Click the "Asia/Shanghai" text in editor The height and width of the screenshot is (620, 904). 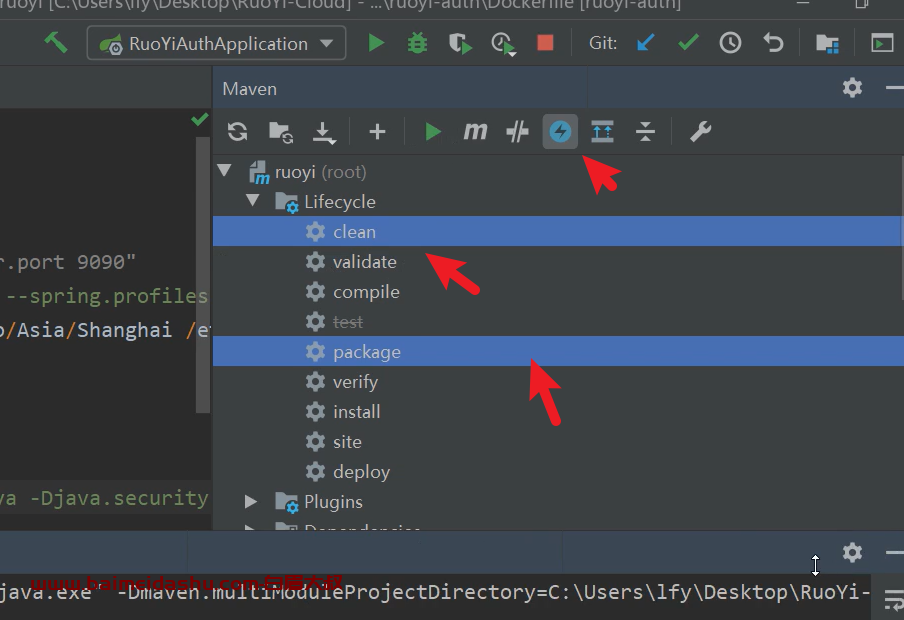tap(95, 330)
